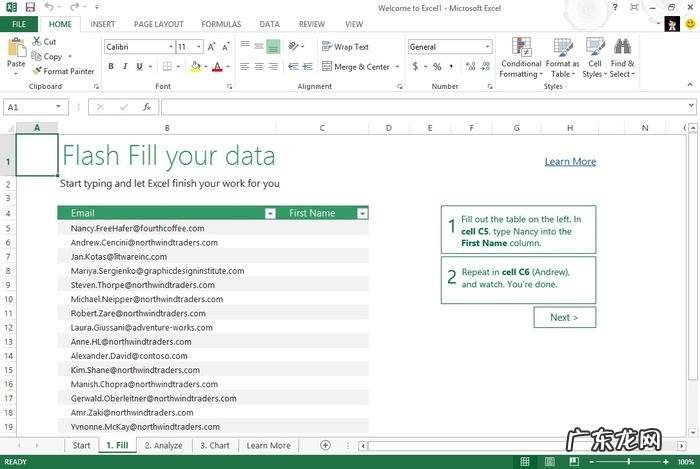Open the Calibri font name dropdown

click(x=169, y=47)
